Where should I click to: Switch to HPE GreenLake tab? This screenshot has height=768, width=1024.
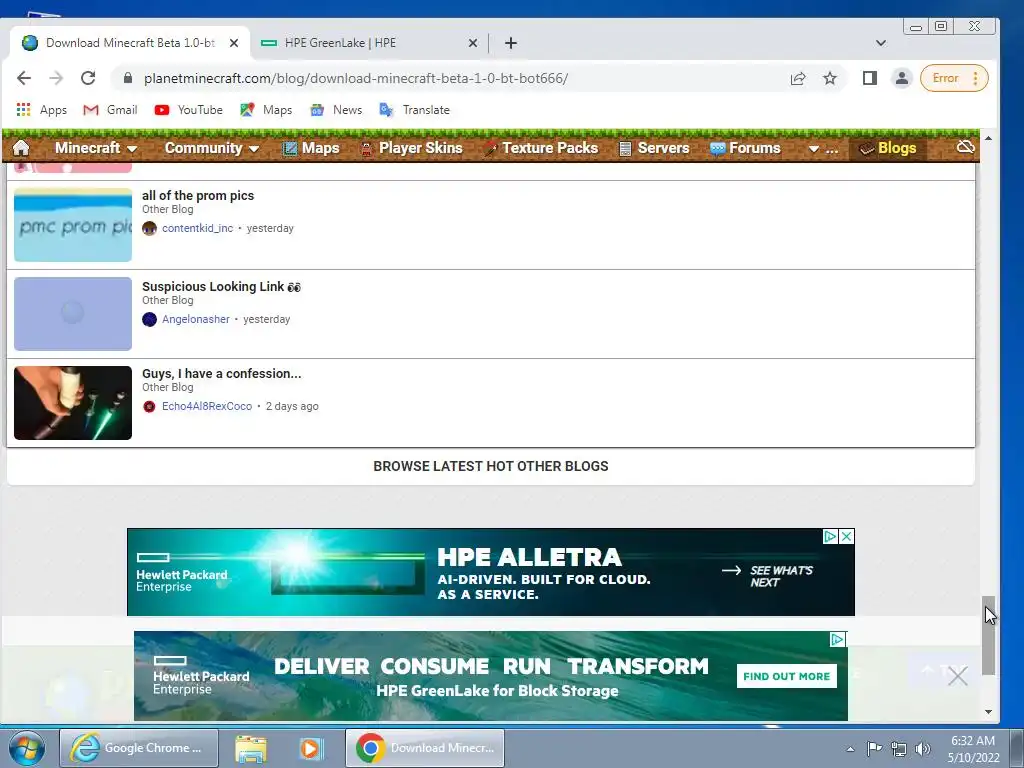pos(366,43)
